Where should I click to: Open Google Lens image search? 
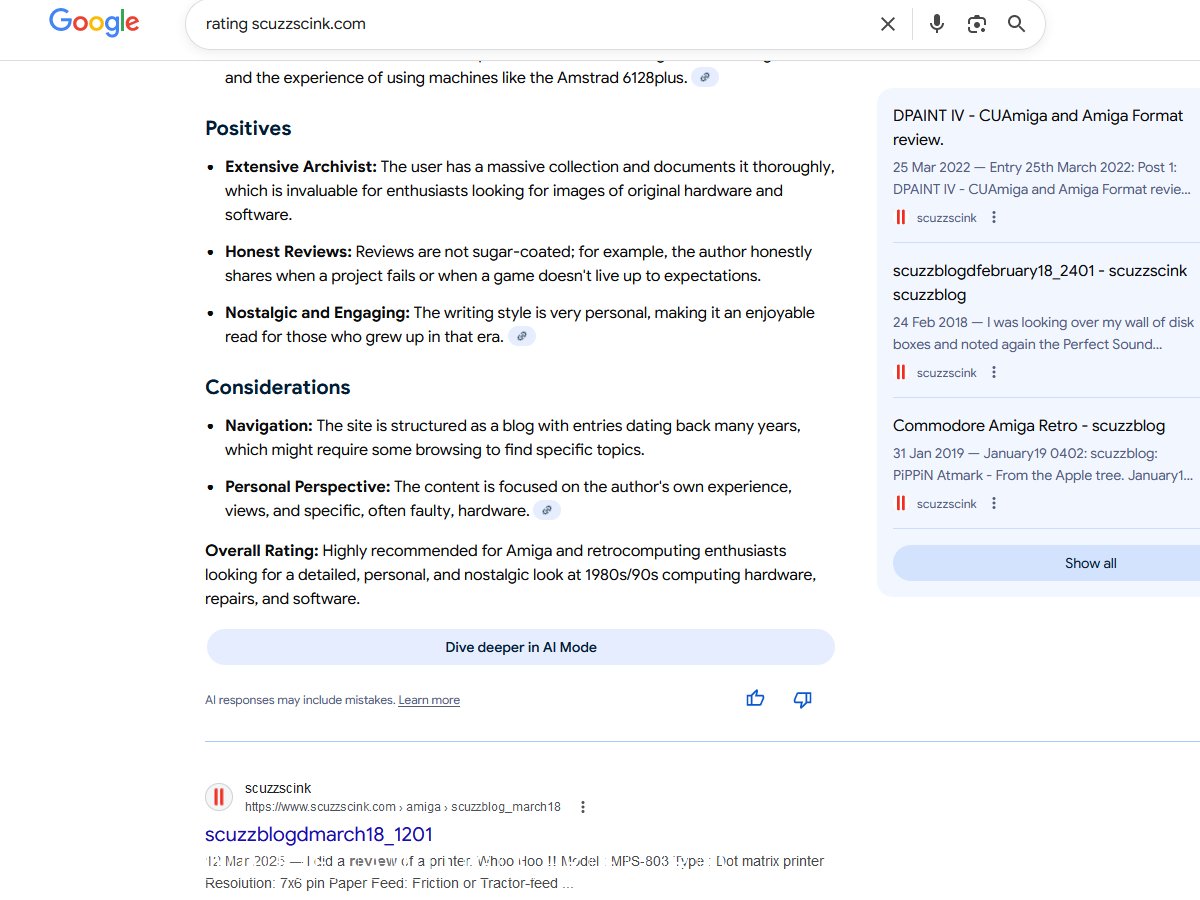tap(977, 24)
